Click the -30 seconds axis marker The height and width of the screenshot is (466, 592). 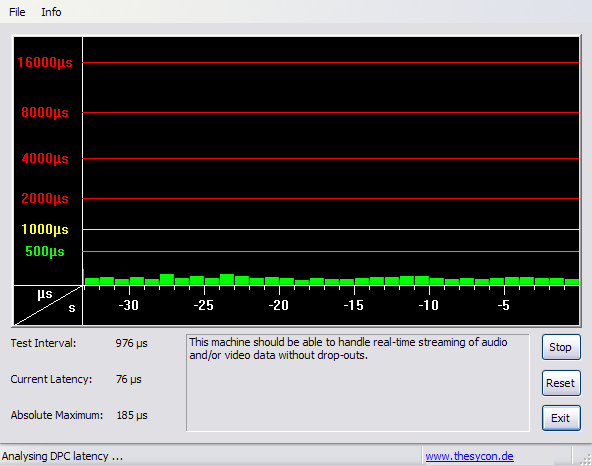point(129,305)
